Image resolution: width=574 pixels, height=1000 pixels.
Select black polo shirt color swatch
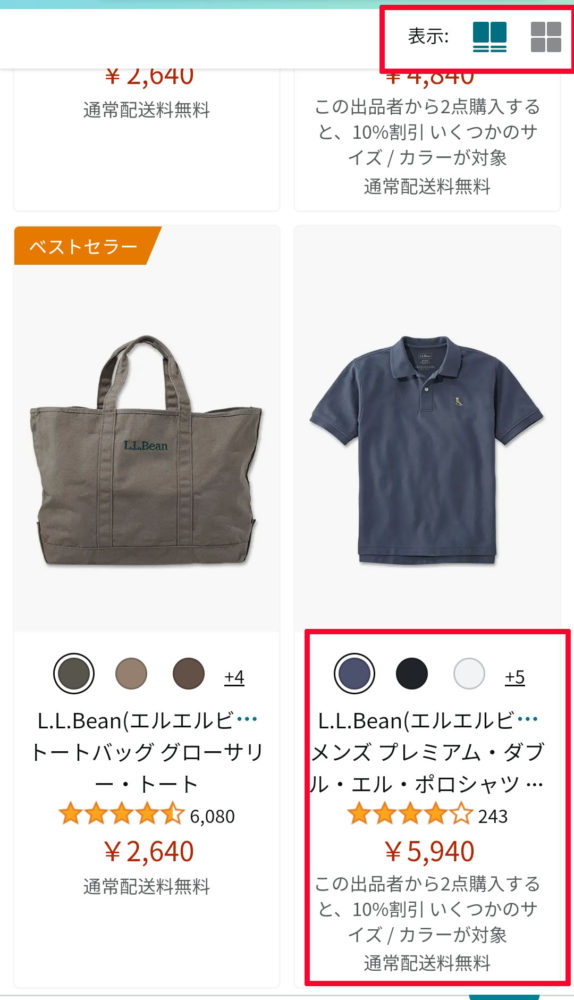point(412,673)
